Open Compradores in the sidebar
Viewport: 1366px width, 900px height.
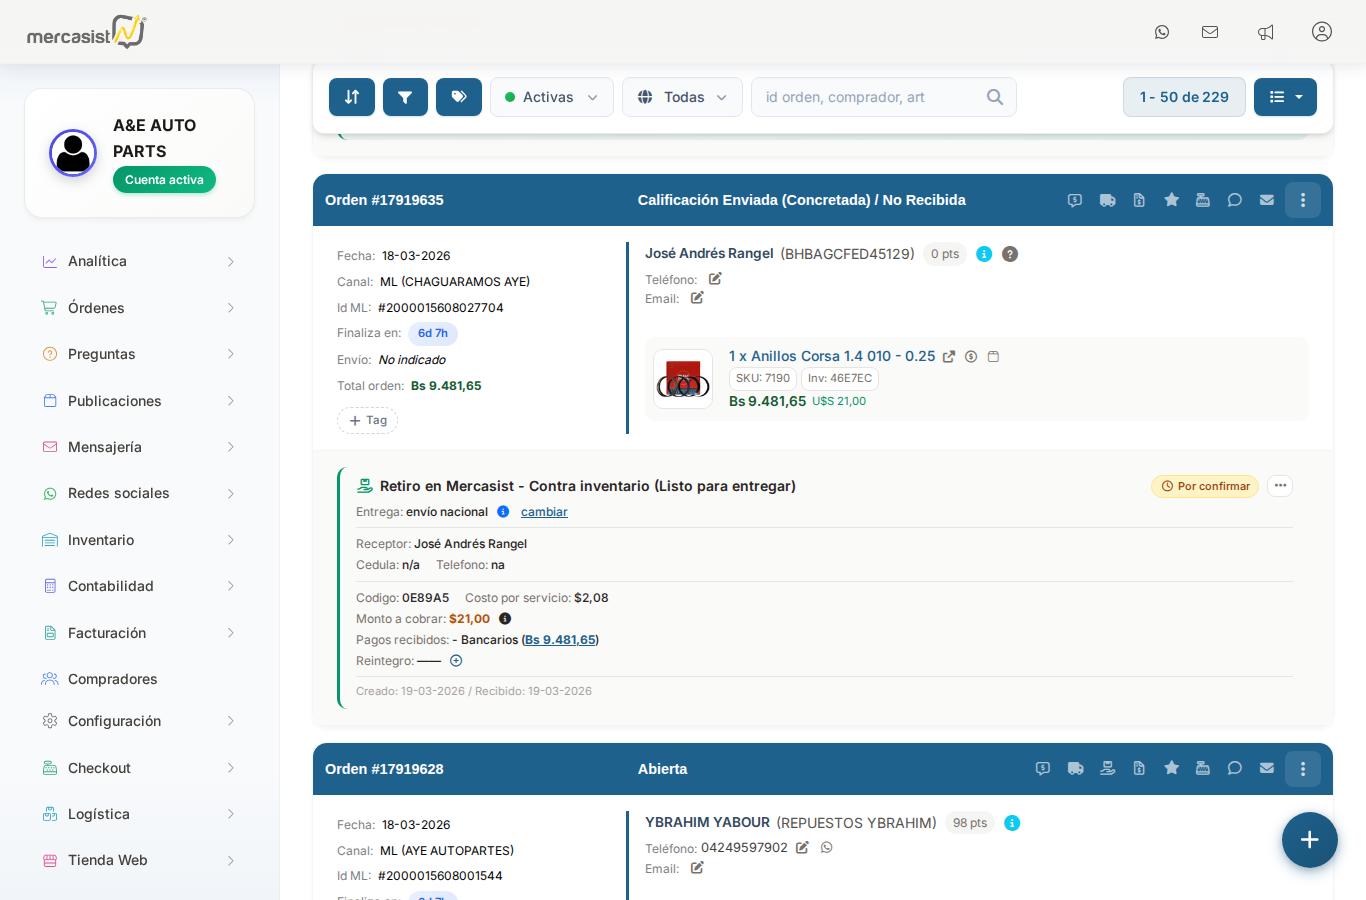pos(112,679)
